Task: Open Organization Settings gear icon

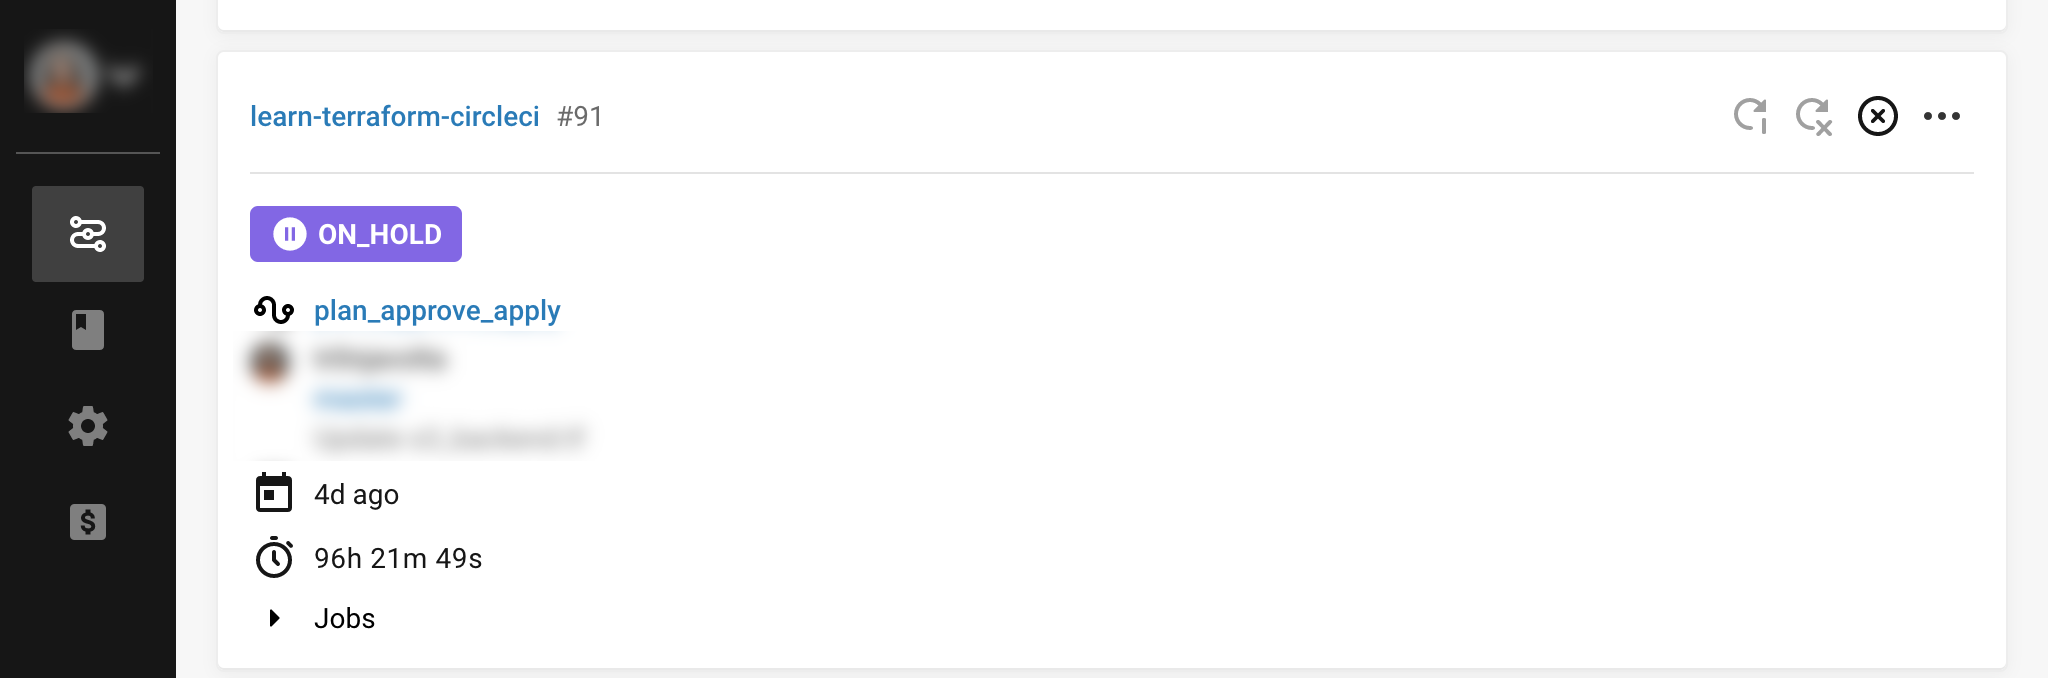Action: [88, 426]
